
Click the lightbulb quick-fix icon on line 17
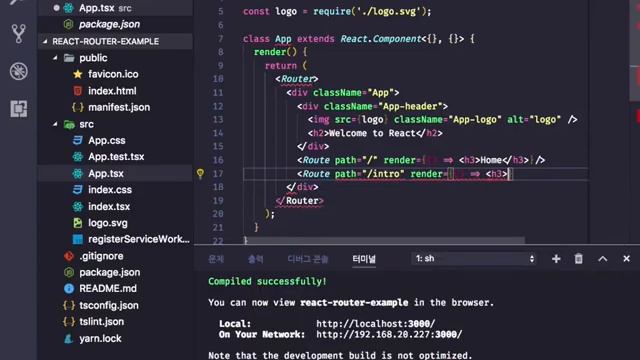200,173
